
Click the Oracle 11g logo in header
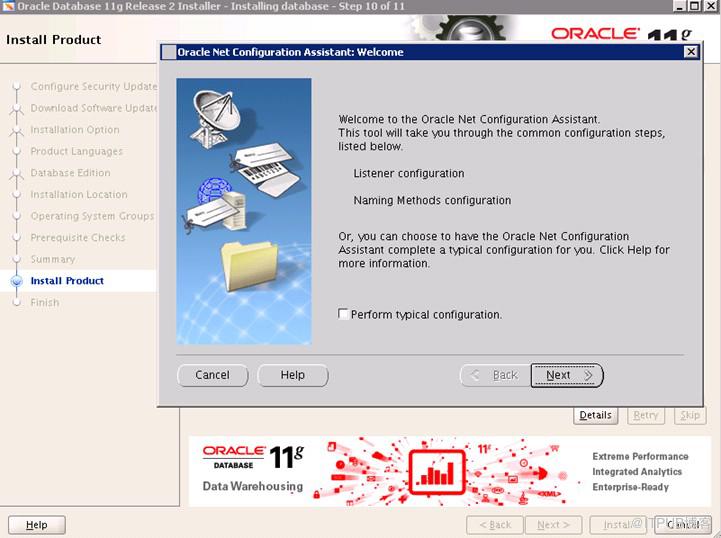tap(621, 34)
